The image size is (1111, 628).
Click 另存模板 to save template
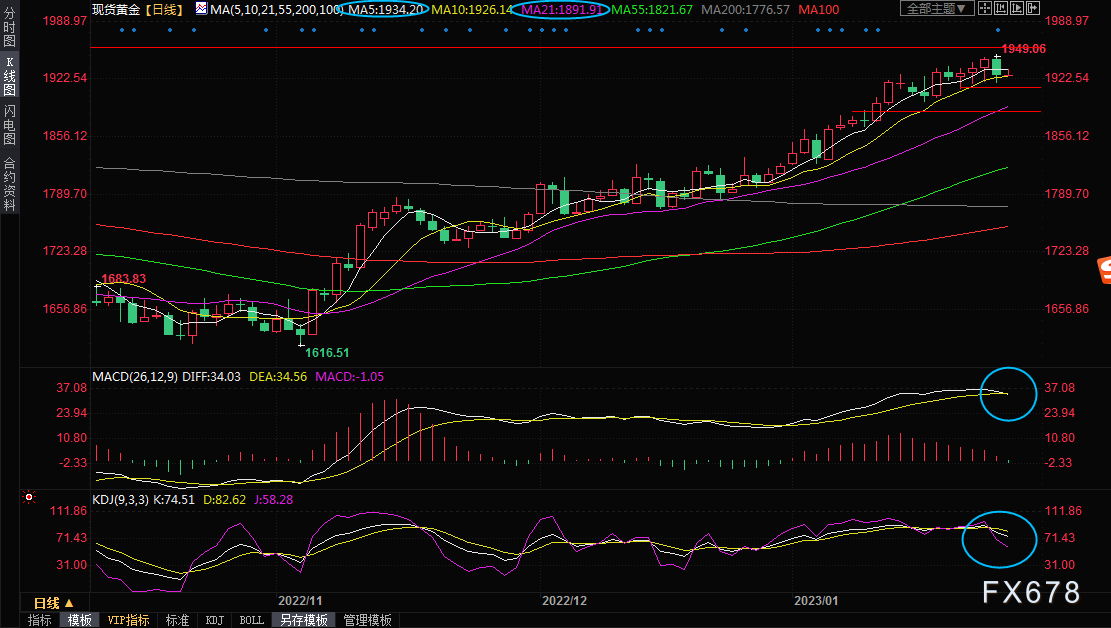304,620
